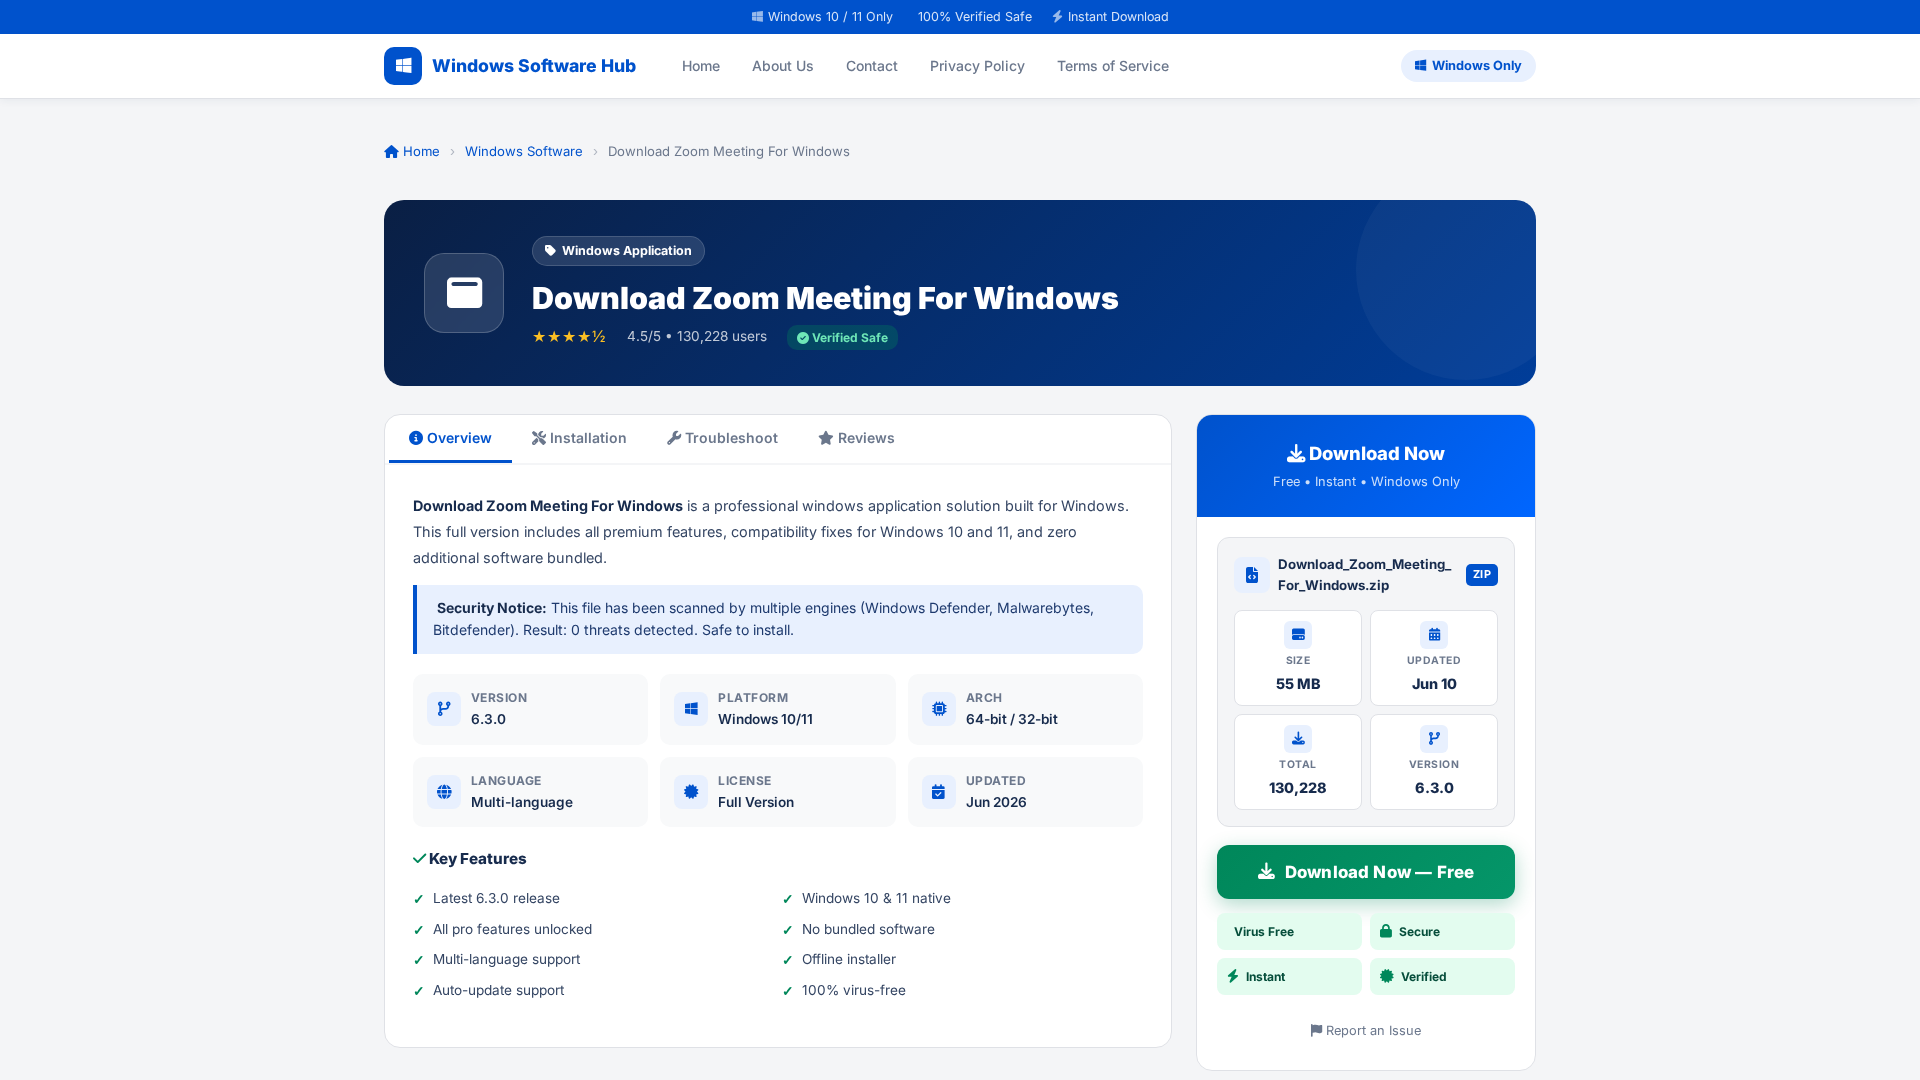Open the Contact page link

click(x=872, y=66)
